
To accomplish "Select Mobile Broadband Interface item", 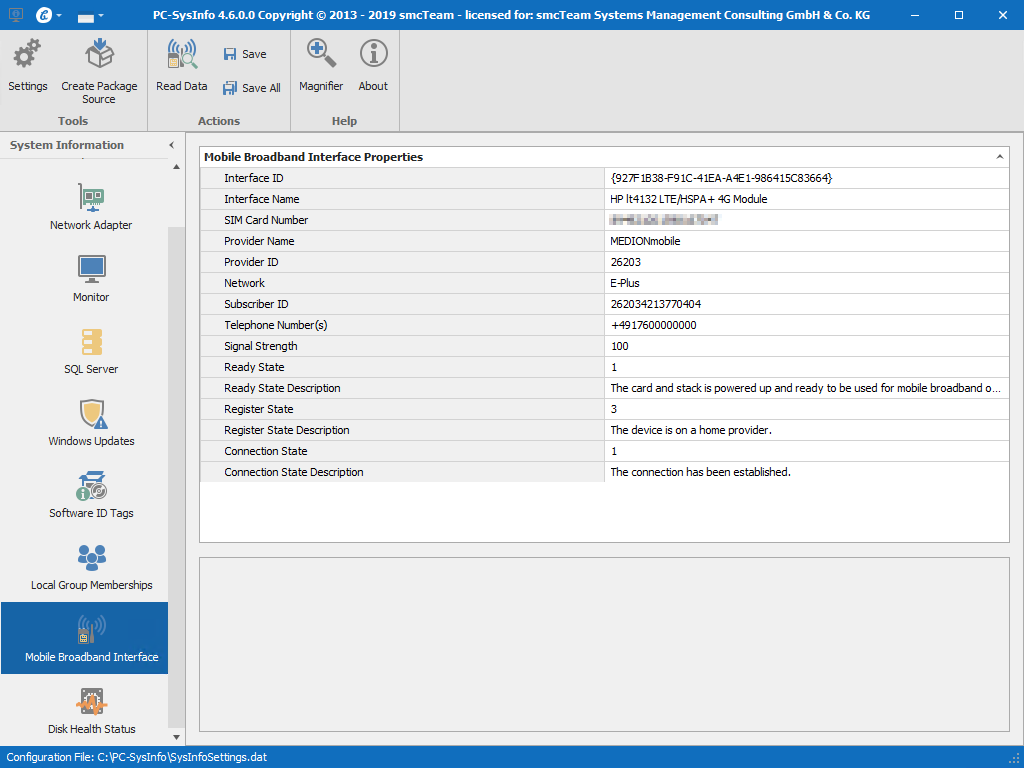I will tap(84, 638).
